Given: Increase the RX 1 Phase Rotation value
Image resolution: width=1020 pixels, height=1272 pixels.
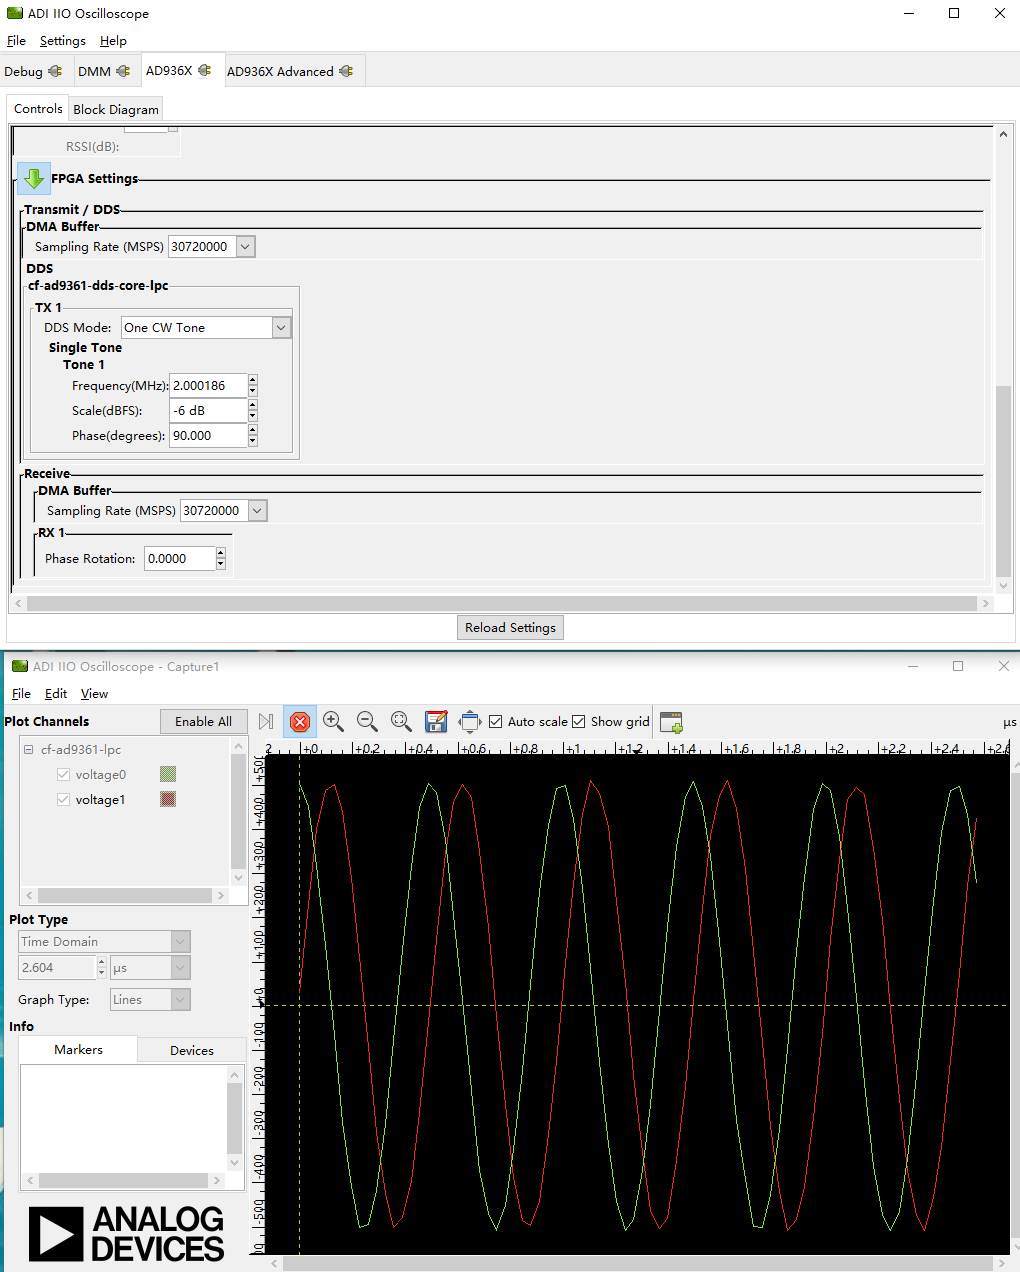Looking at the screenshot, I should pyautogui.click(x=221, y=553).
